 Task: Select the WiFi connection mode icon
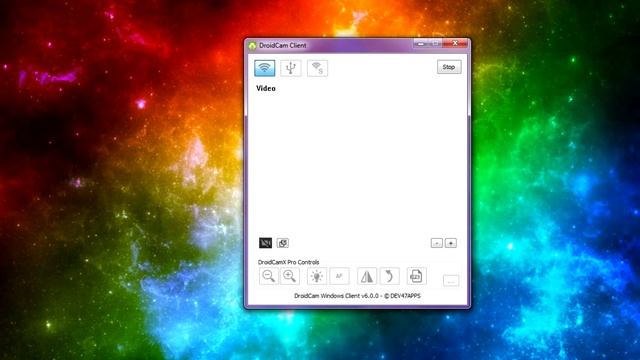tap(264, 68)
